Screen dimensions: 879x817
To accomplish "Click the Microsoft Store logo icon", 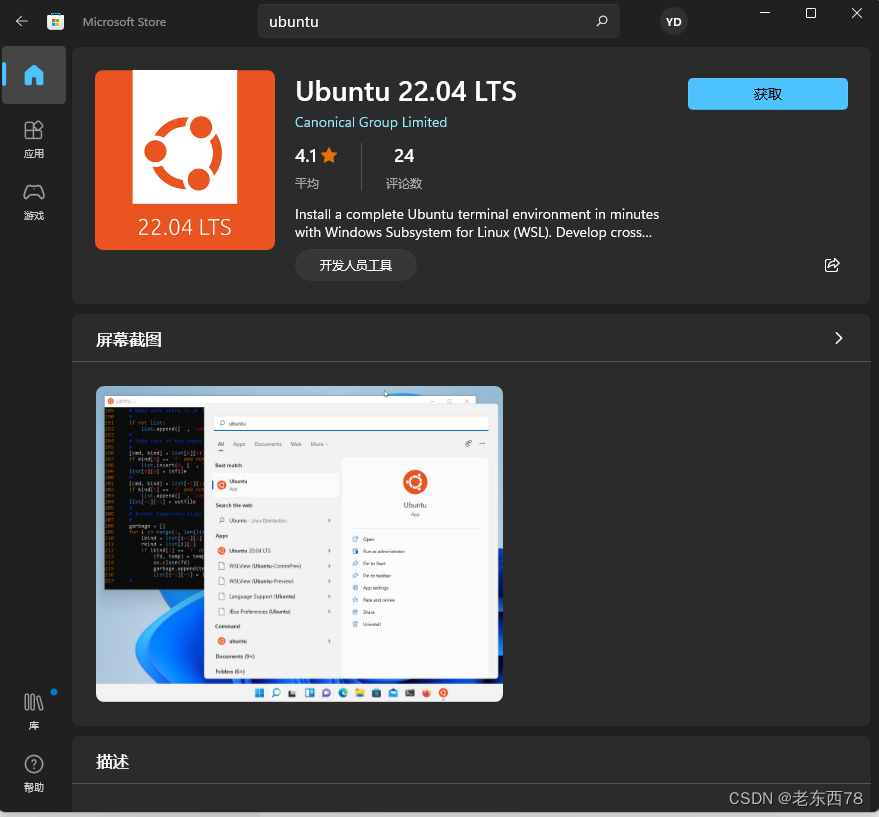I will tap(55, 21).
